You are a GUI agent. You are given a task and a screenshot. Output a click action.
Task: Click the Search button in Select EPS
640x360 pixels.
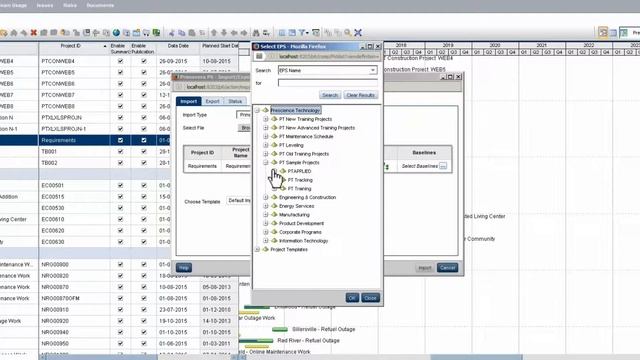click(330, 95)
